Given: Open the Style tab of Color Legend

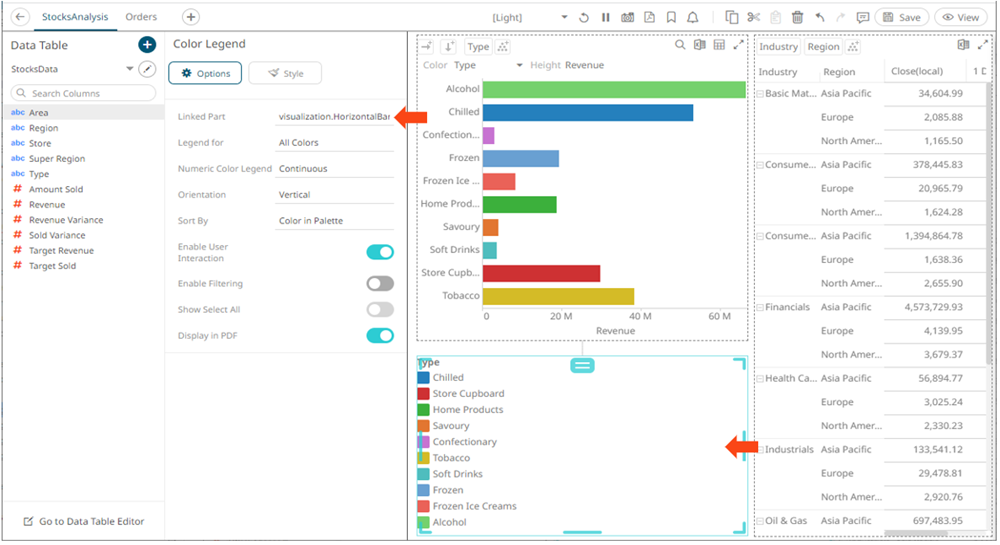Looking at the screenshot, I should pos(285,73).
